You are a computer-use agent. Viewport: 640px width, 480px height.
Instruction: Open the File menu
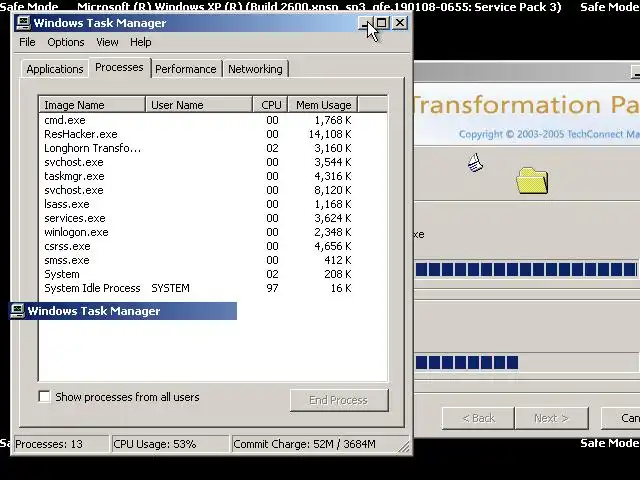(x=27, y=42)
